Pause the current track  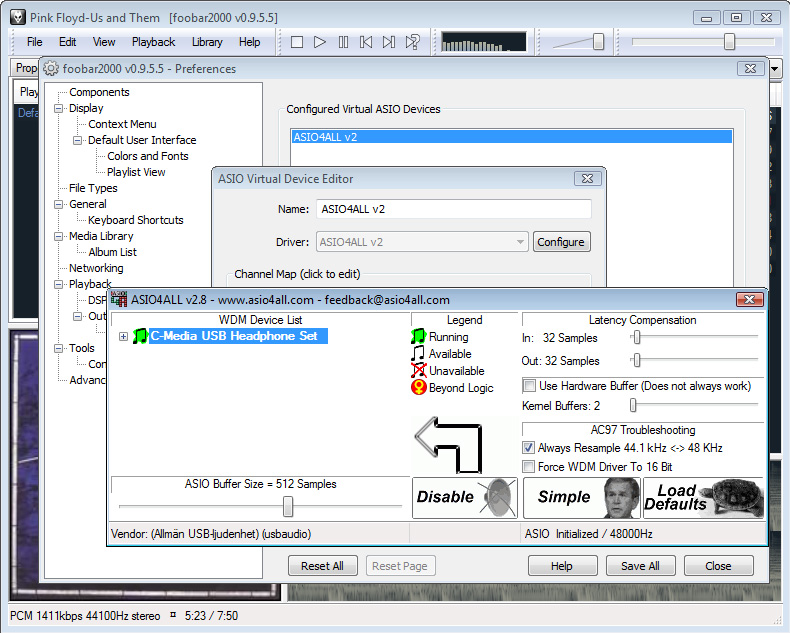tap(343, 42)
